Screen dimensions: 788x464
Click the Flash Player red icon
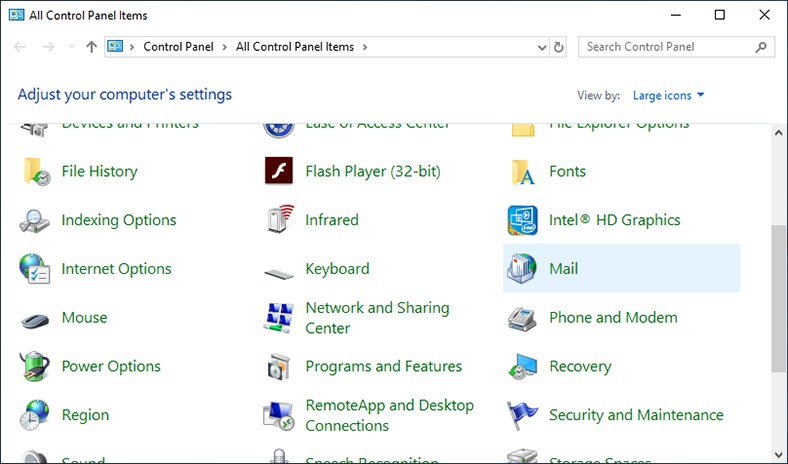[x=279, y=171]
